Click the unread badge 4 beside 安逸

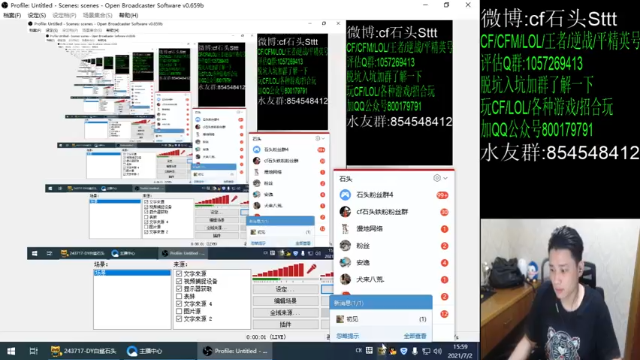click(444, 262)
